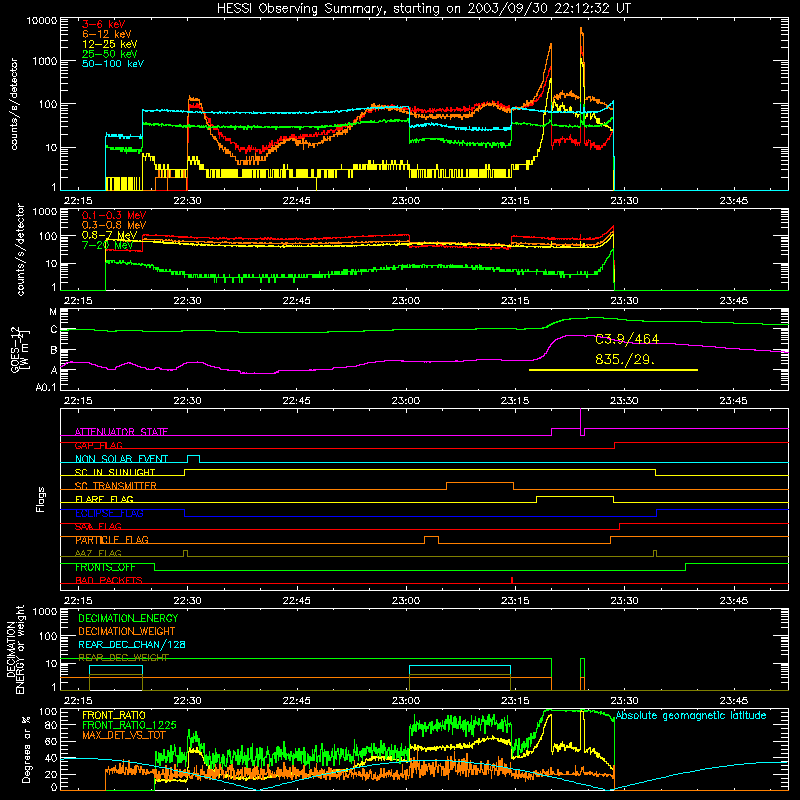Image resolution: width=800 pixels, height=800 pixels.
Task: Select the GAP_FLAG label
Action: click(x=99, y=445)
